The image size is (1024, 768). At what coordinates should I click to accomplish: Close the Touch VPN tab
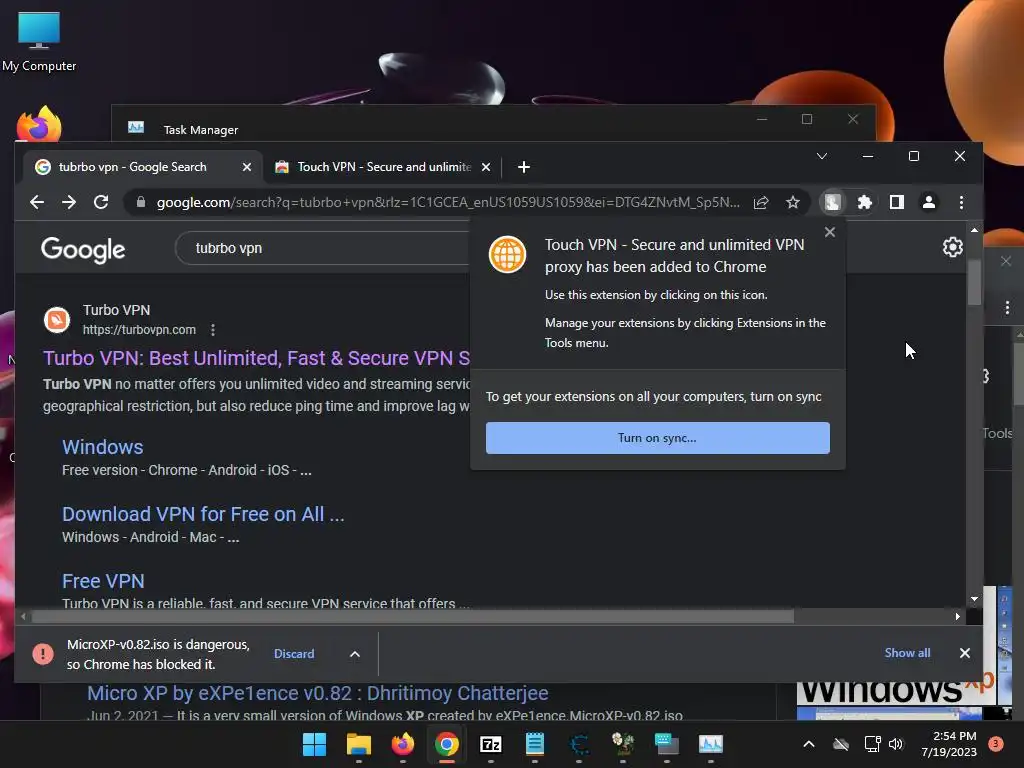click(x=486, y=167)
